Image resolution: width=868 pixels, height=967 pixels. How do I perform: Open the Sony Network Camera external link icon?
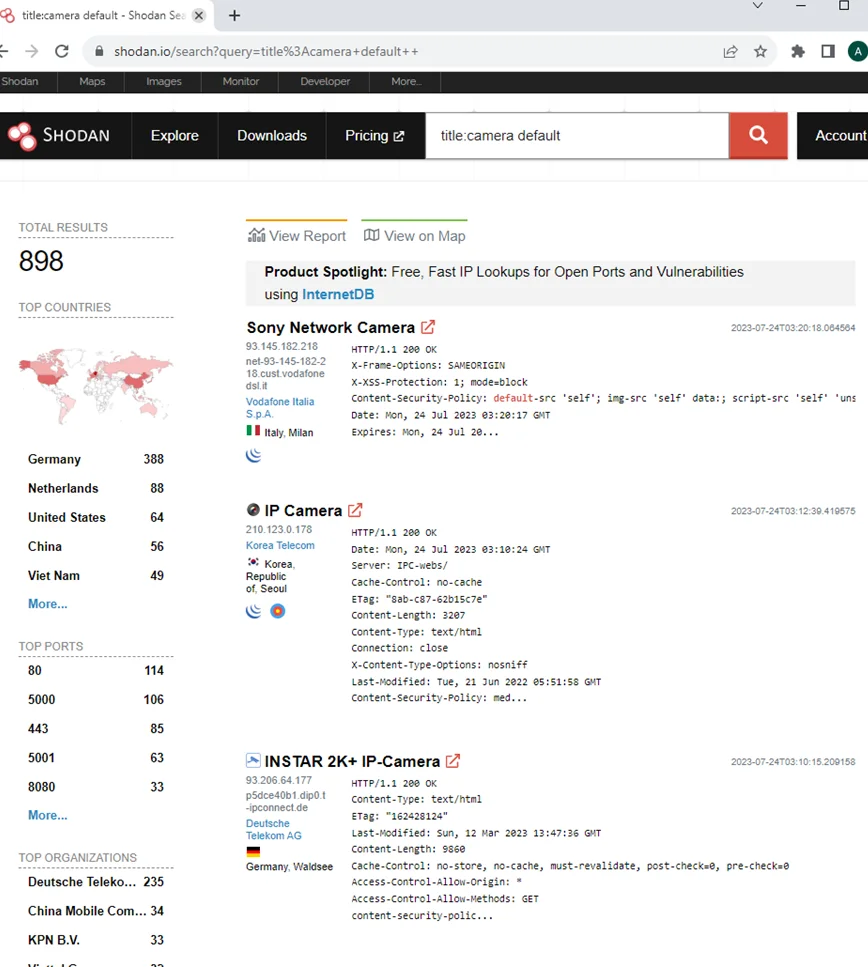428,327
